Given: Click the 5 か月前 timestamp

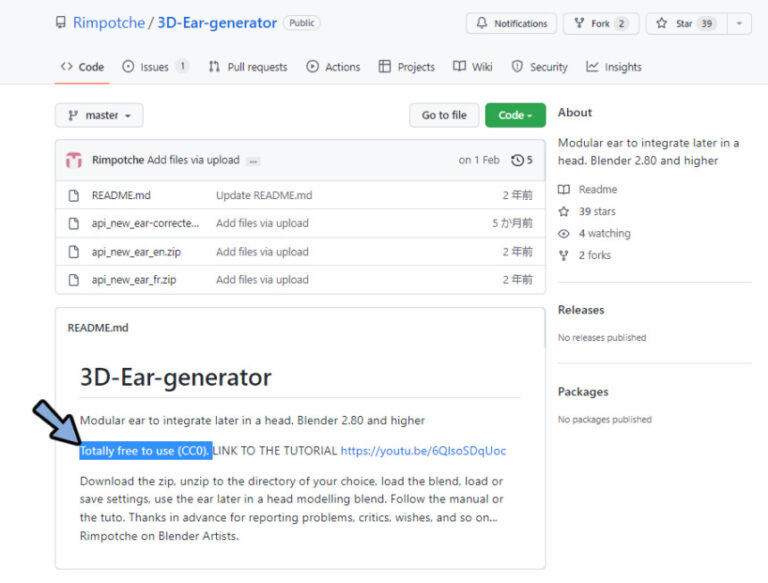Looking at the screenshot, I should point(512,223).
